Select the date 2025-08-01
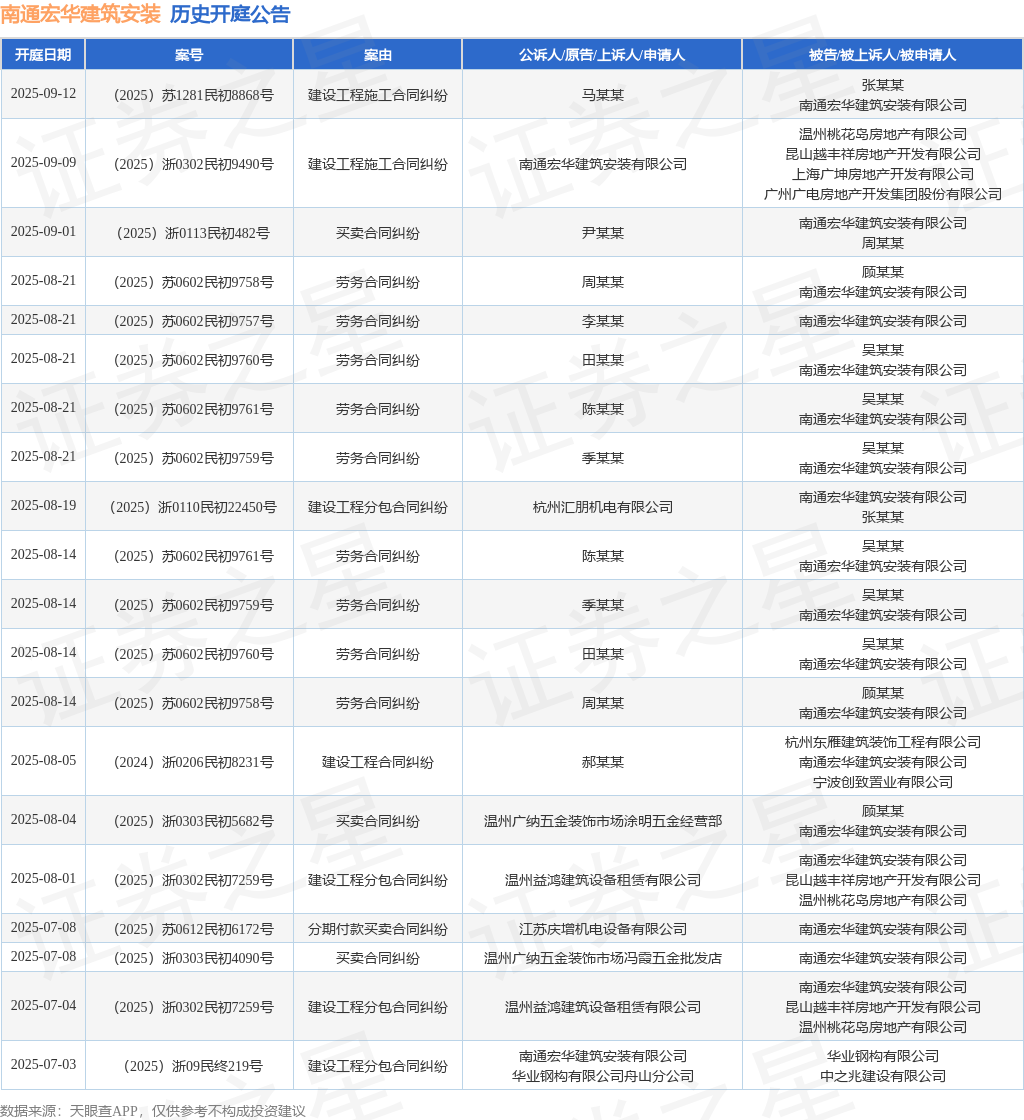The height and width of the screenshot is (1120, 1024). tap(44, 878)
